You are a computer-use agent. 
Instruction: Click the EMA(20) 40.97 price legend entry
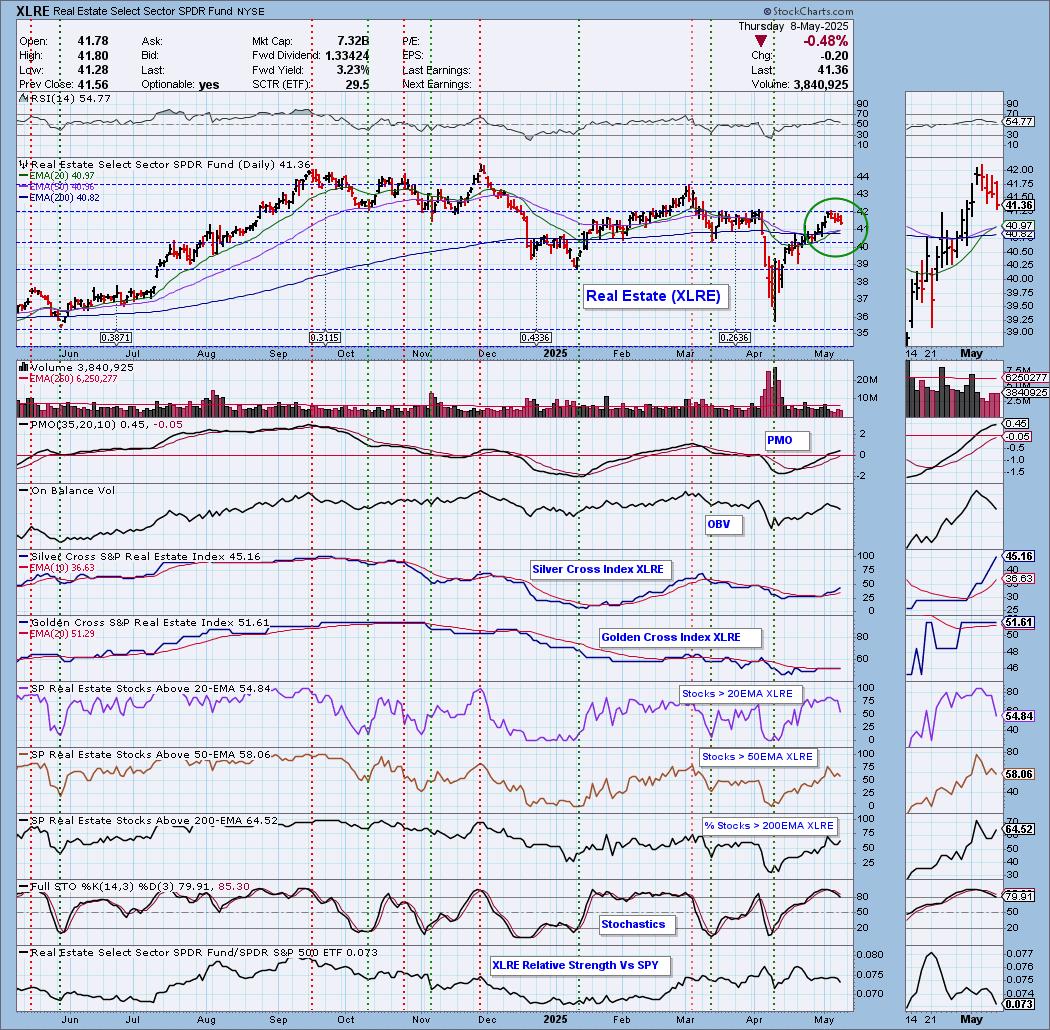coord(57,175)
